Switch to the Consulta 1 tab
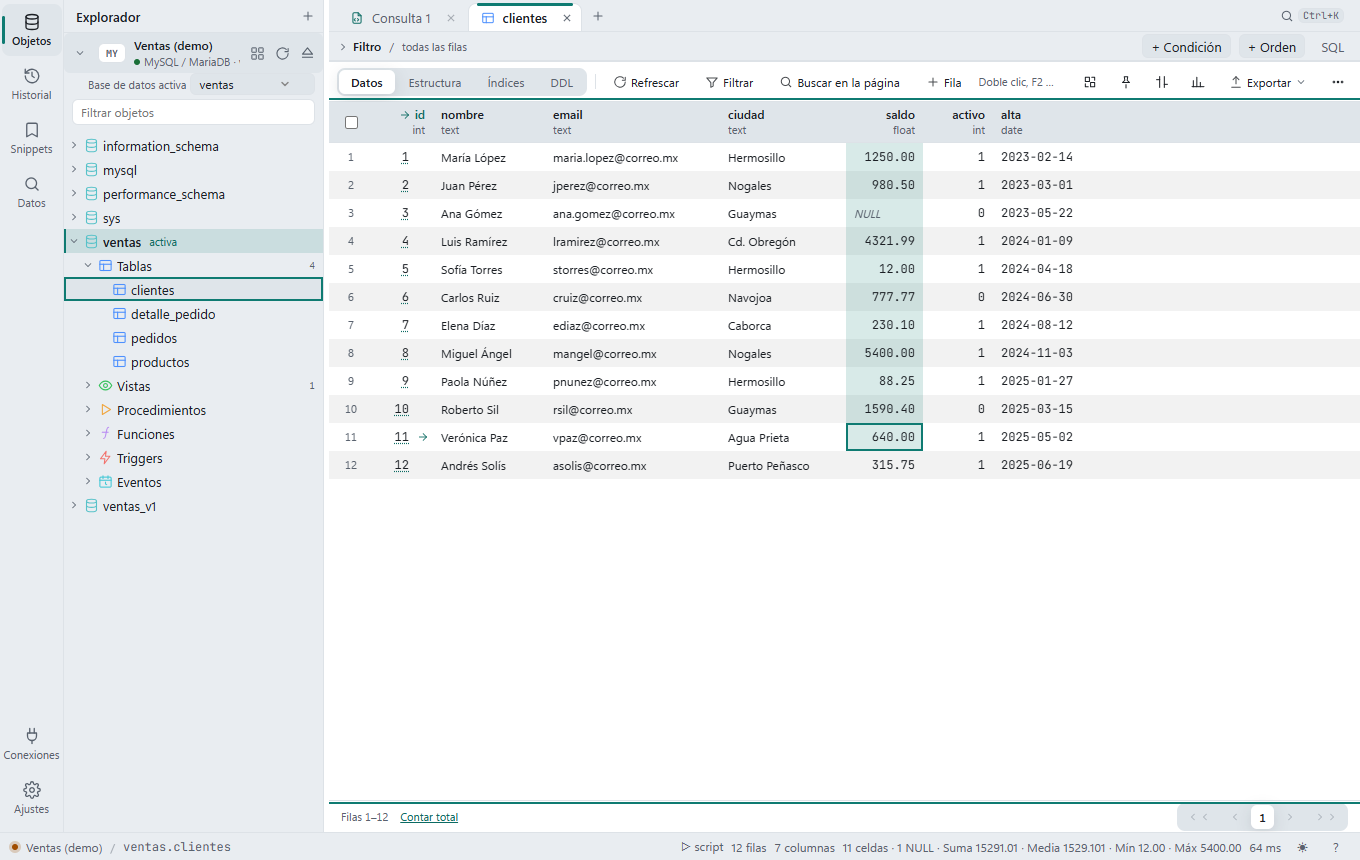Image resolution: width=1360 pixels, height=860 pixels. pyautogui.click(x=402, y=18)
